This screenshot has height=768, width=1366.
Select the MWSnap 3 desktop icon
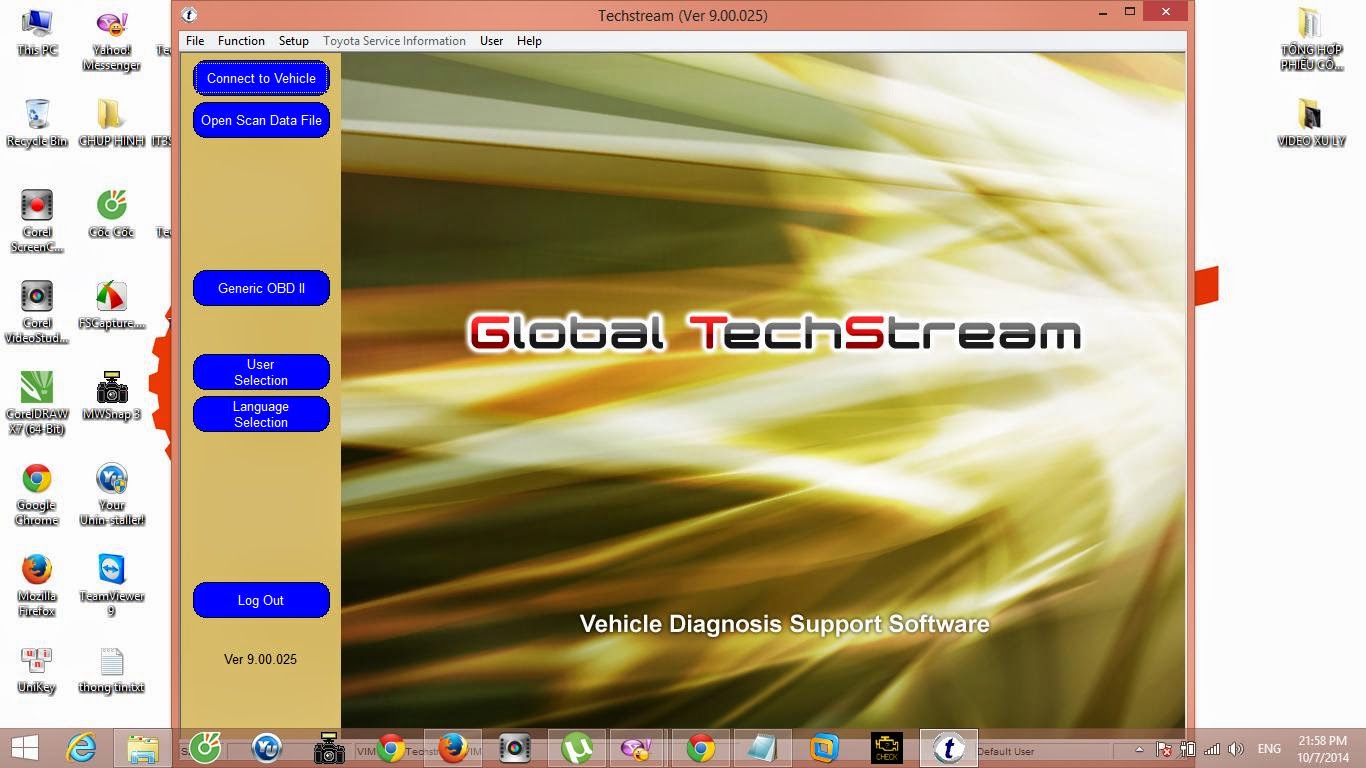111,395
